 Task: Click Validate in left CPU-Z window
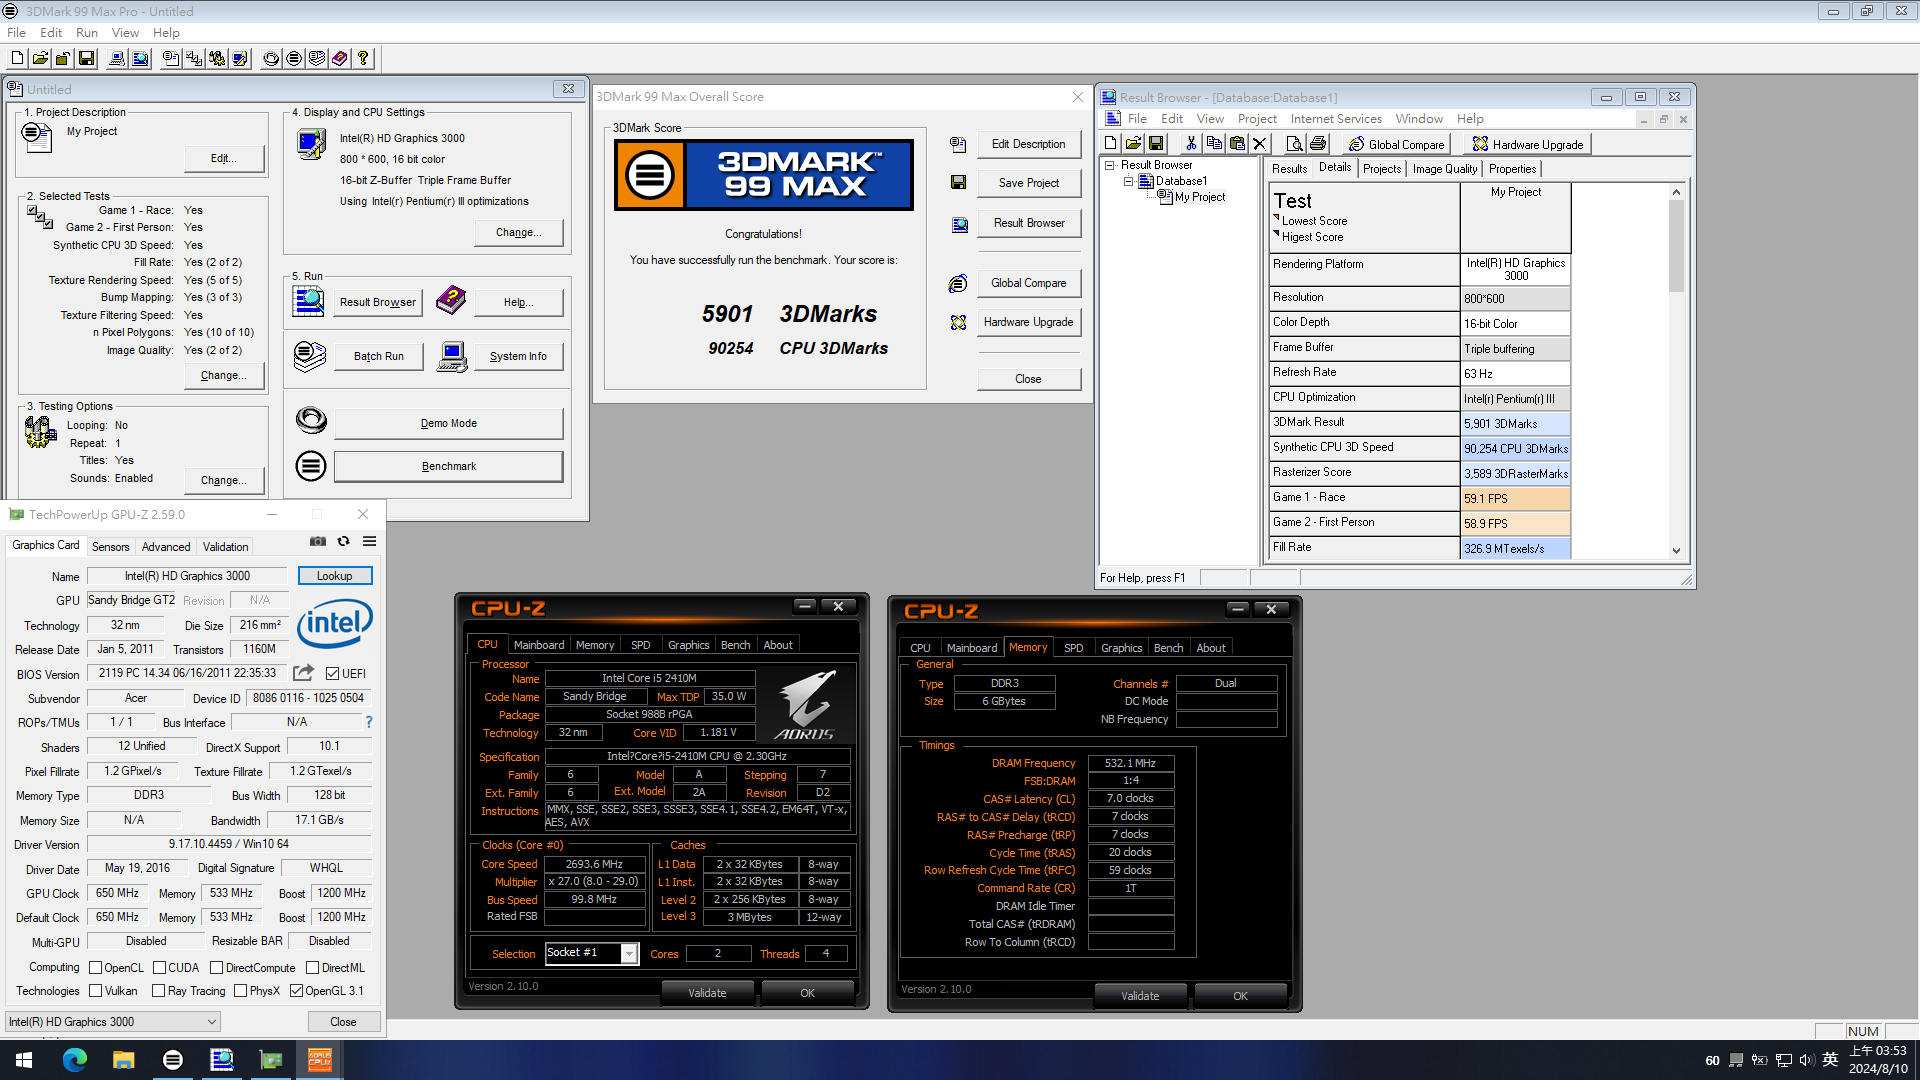[x=707, y=993]
